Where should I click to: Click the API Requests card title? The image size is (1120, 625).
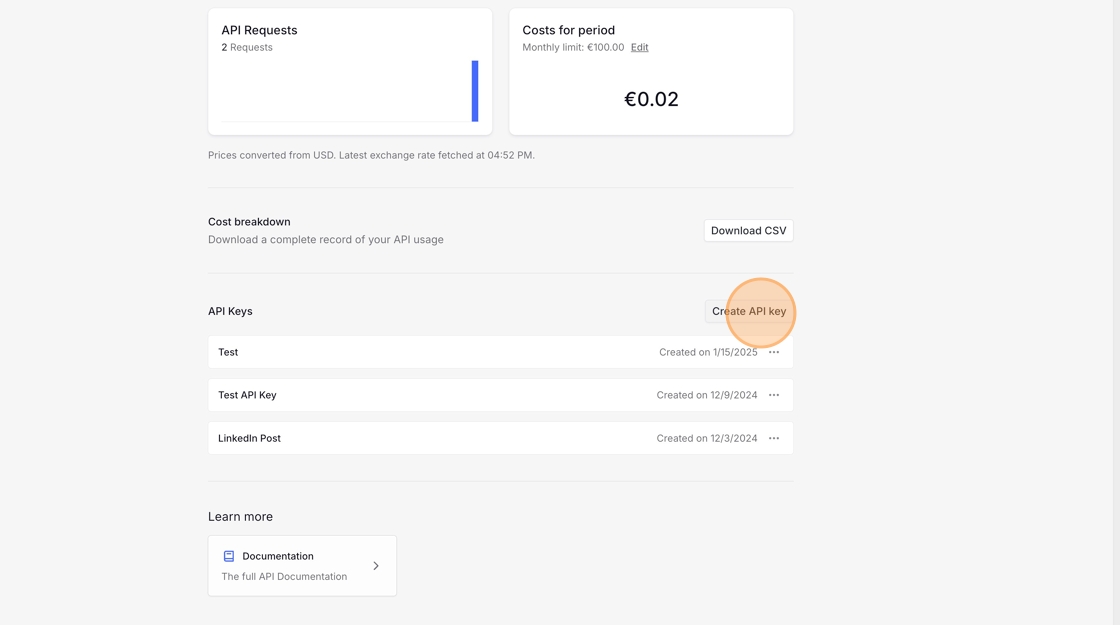point(259,30)
